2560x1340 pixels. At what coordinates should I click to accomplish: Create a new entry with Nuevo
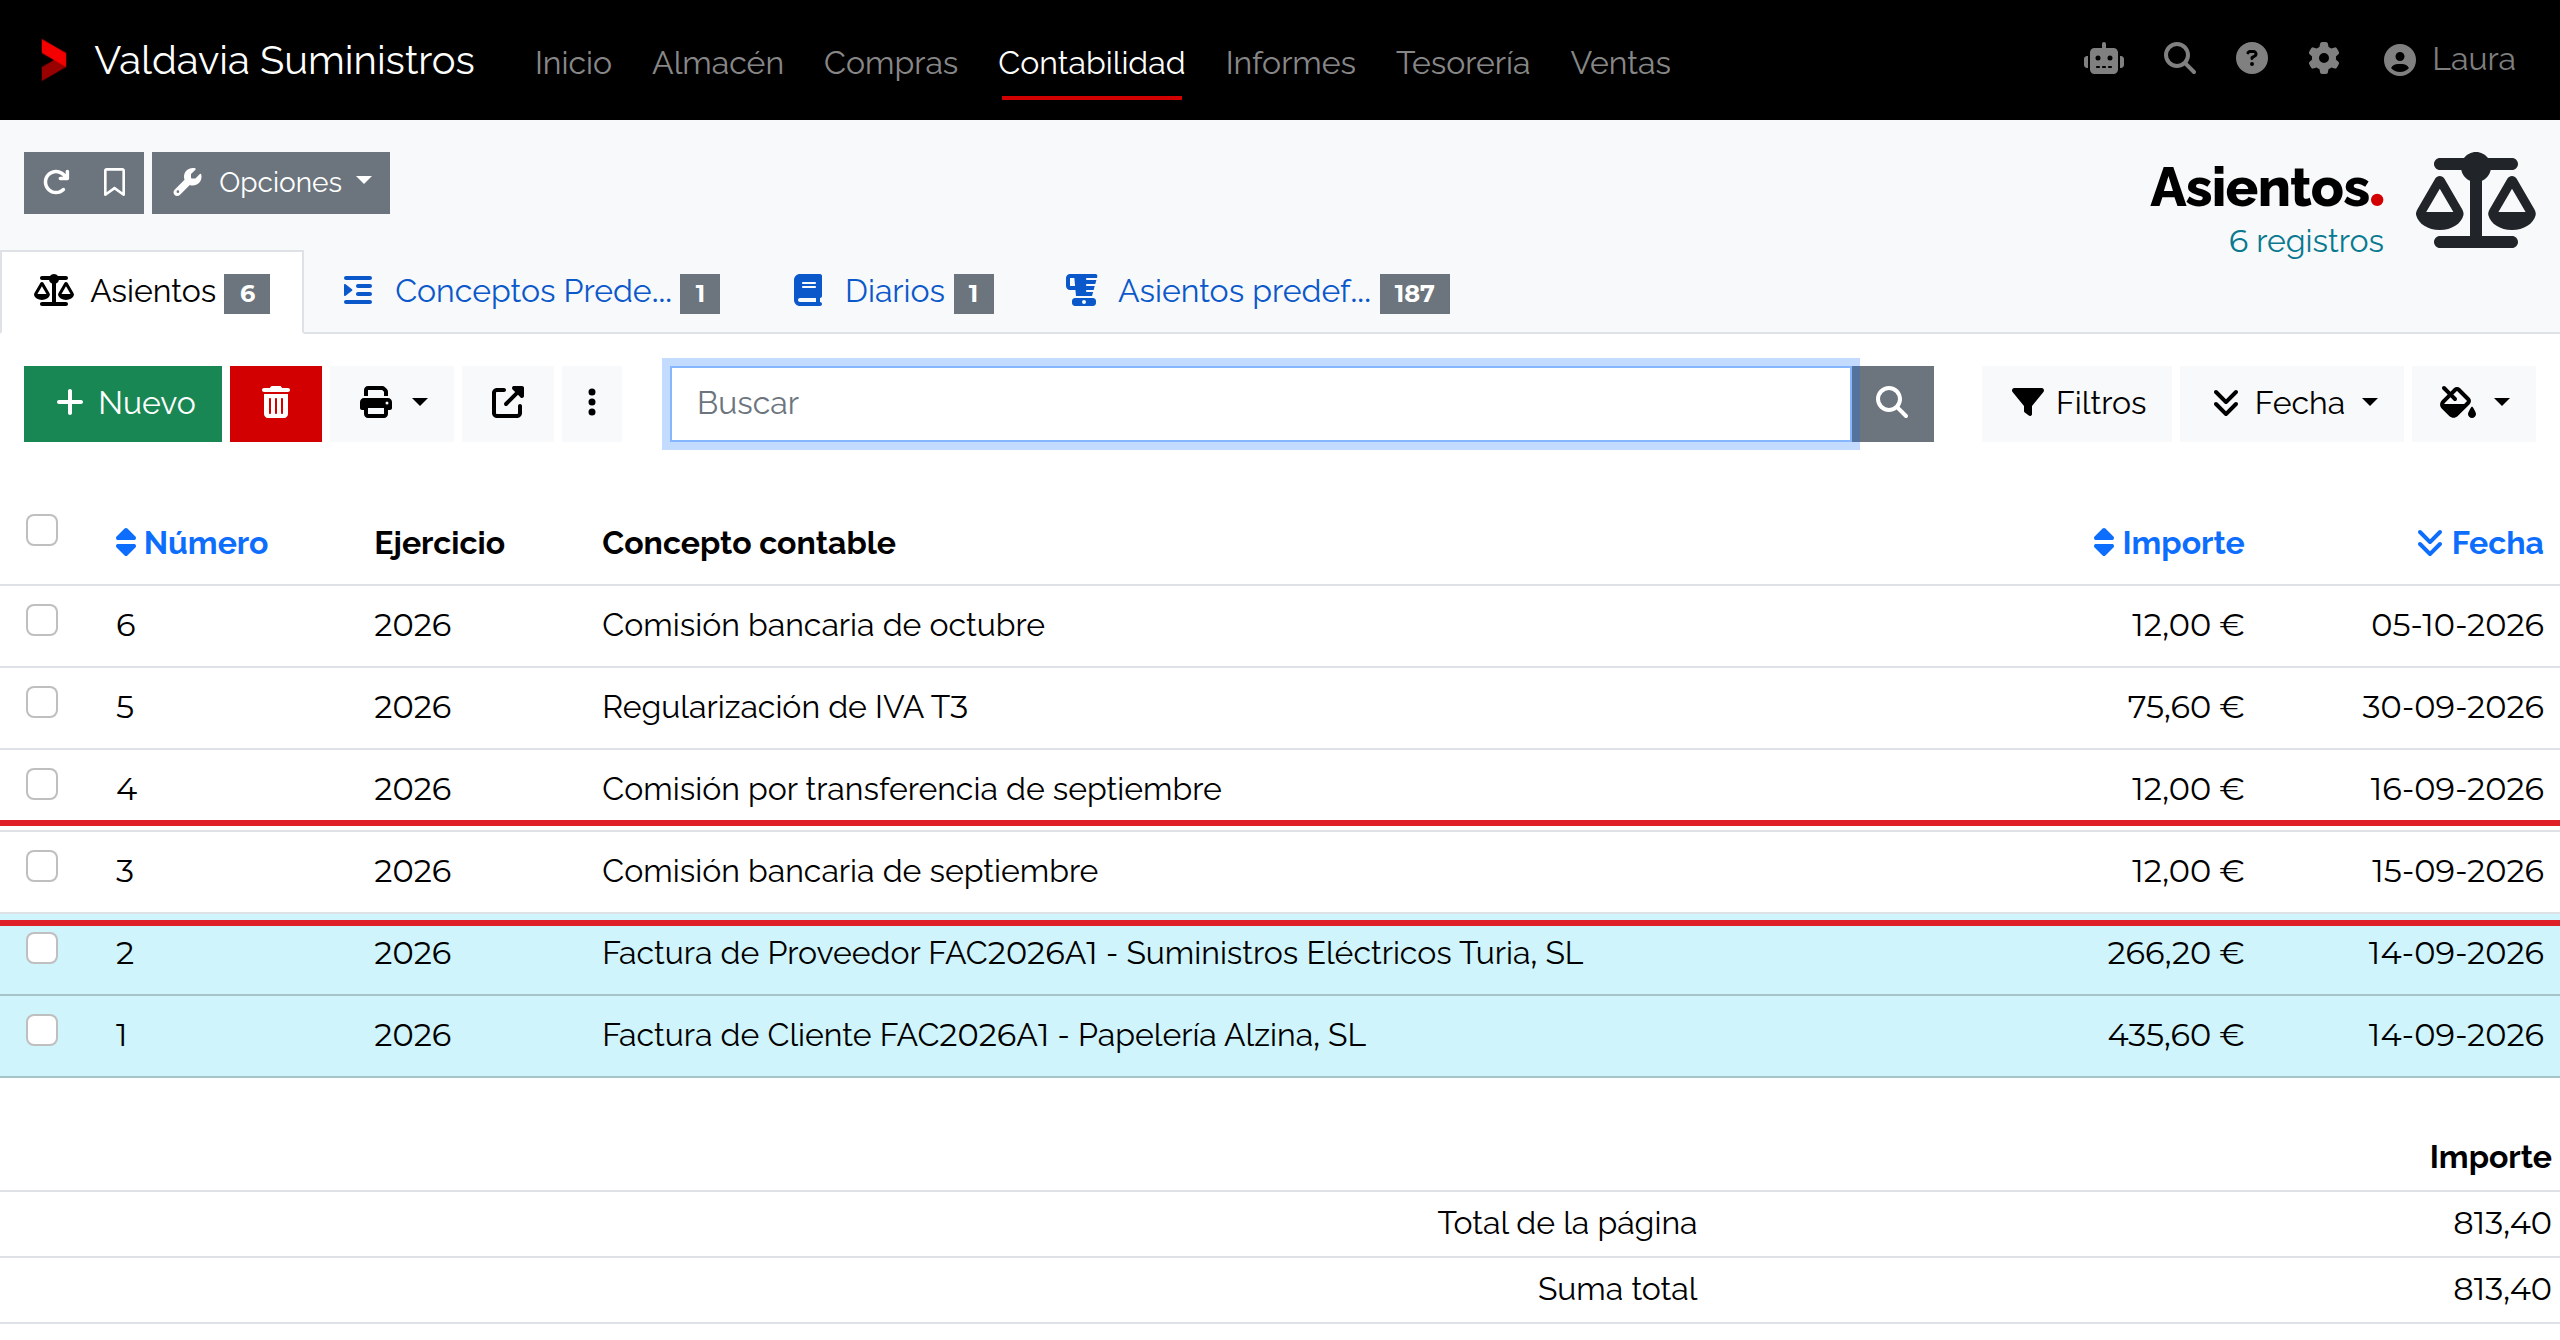pyautogui.click(x=123, y=403)
